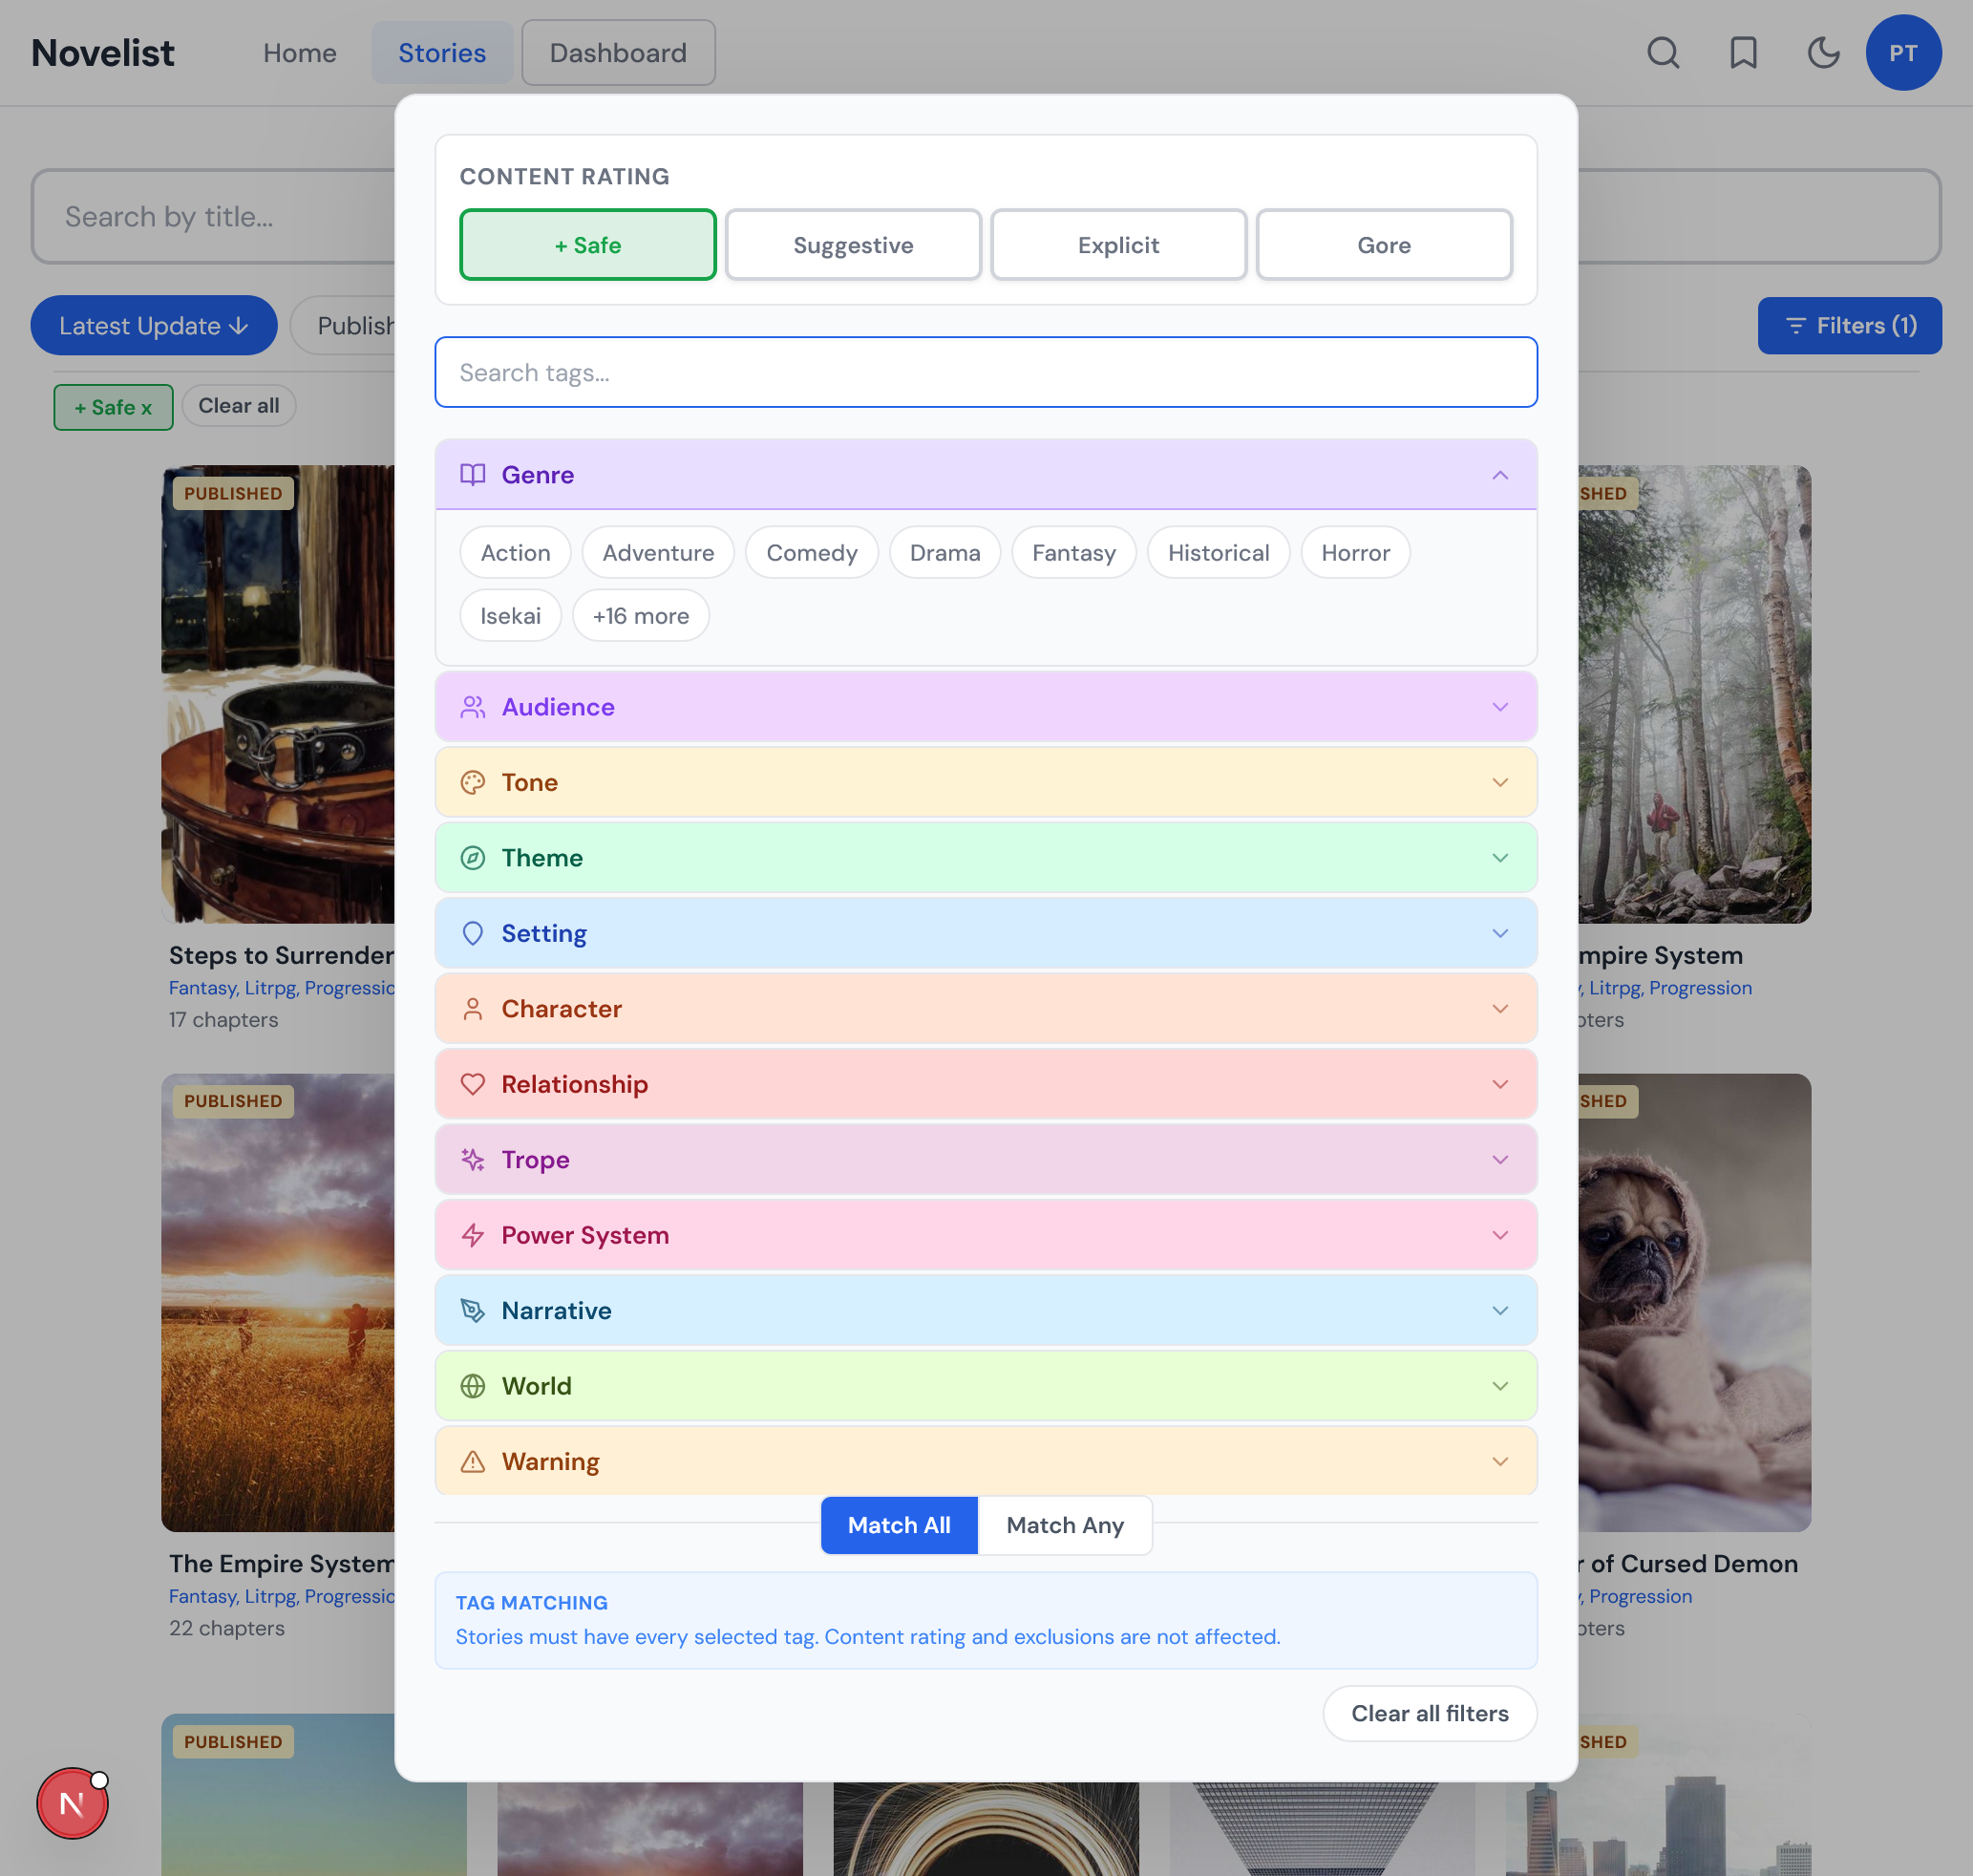Open the search magnifier in the navbar
The image size is (1973, 1876).
(1663, 53)
